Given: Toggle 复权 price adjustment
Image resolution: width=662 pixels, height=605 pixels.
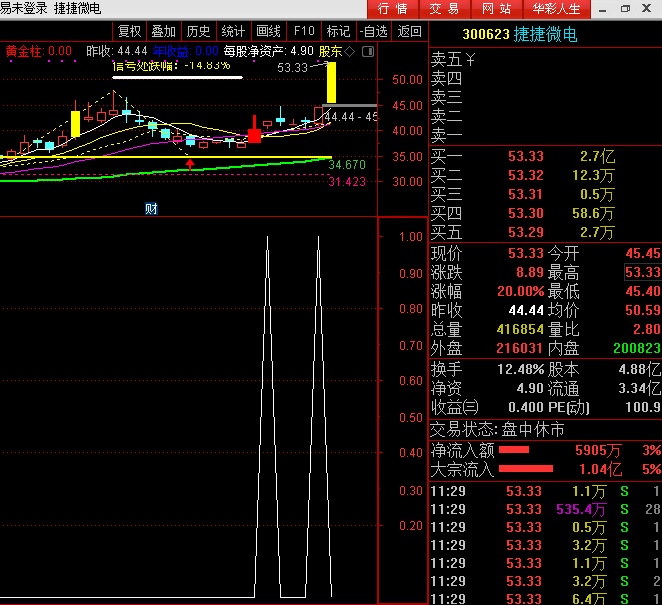Looking at the screenshot, I should (128, 31).
